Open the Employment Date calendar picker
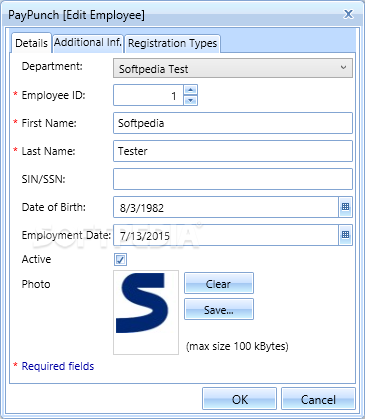 tap(345, 235)
